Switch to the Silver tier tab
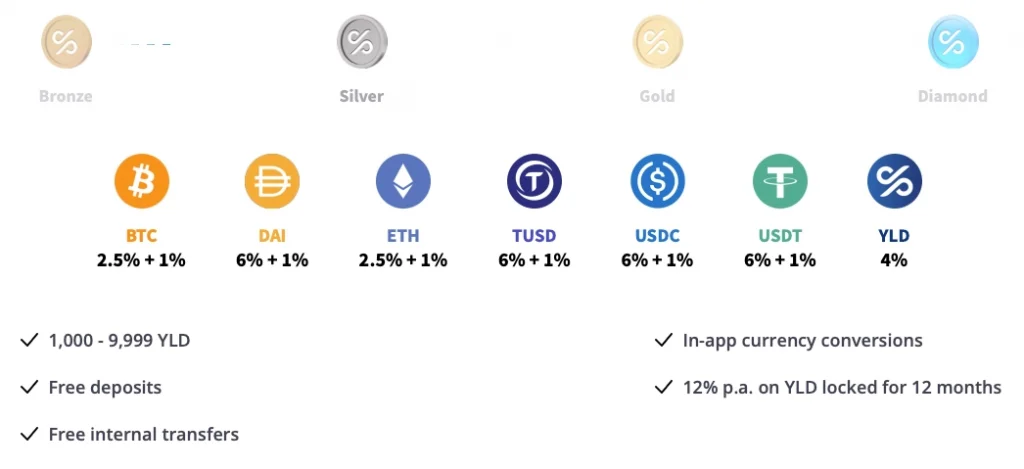1024x469 pixels. tap(362, 97)
